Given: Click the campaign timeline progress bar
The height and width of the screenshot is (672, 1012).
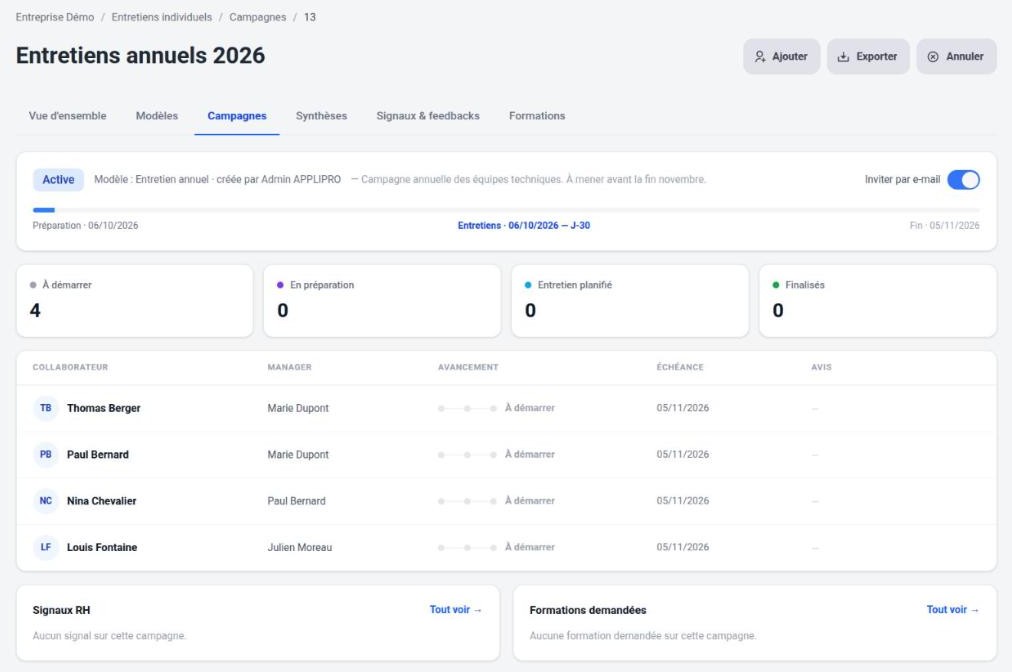Looking at the screenshot, I should (506, 210).
